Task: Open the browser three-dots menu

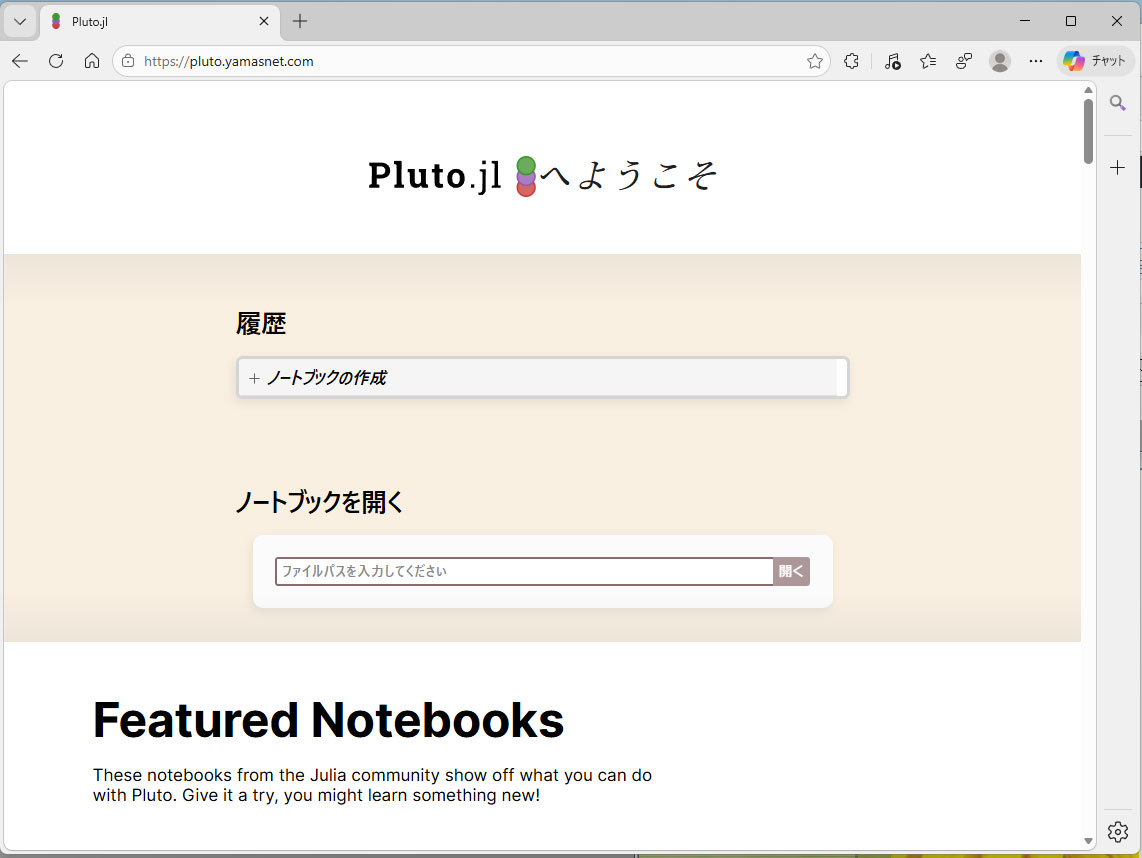Action: click(x=1035, y=61)
